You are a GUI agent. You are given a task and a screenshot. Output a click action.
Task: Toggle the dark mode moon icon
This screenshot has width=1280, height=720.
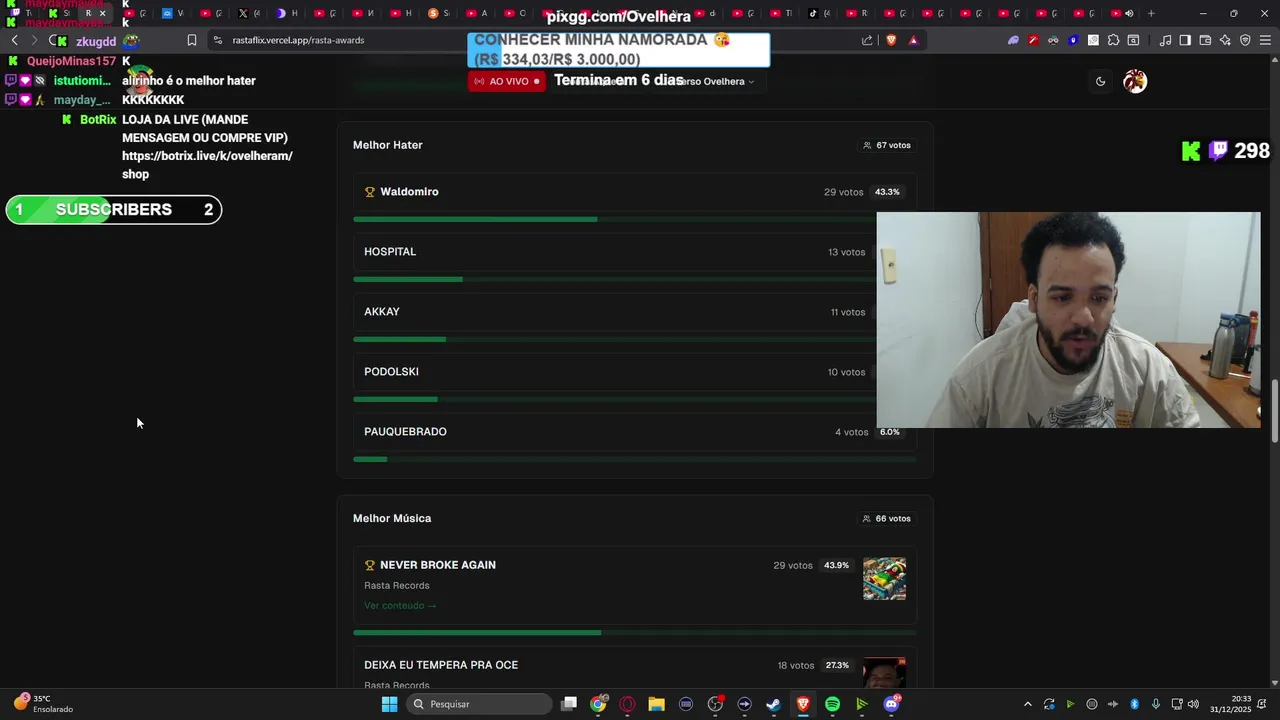1100,82
